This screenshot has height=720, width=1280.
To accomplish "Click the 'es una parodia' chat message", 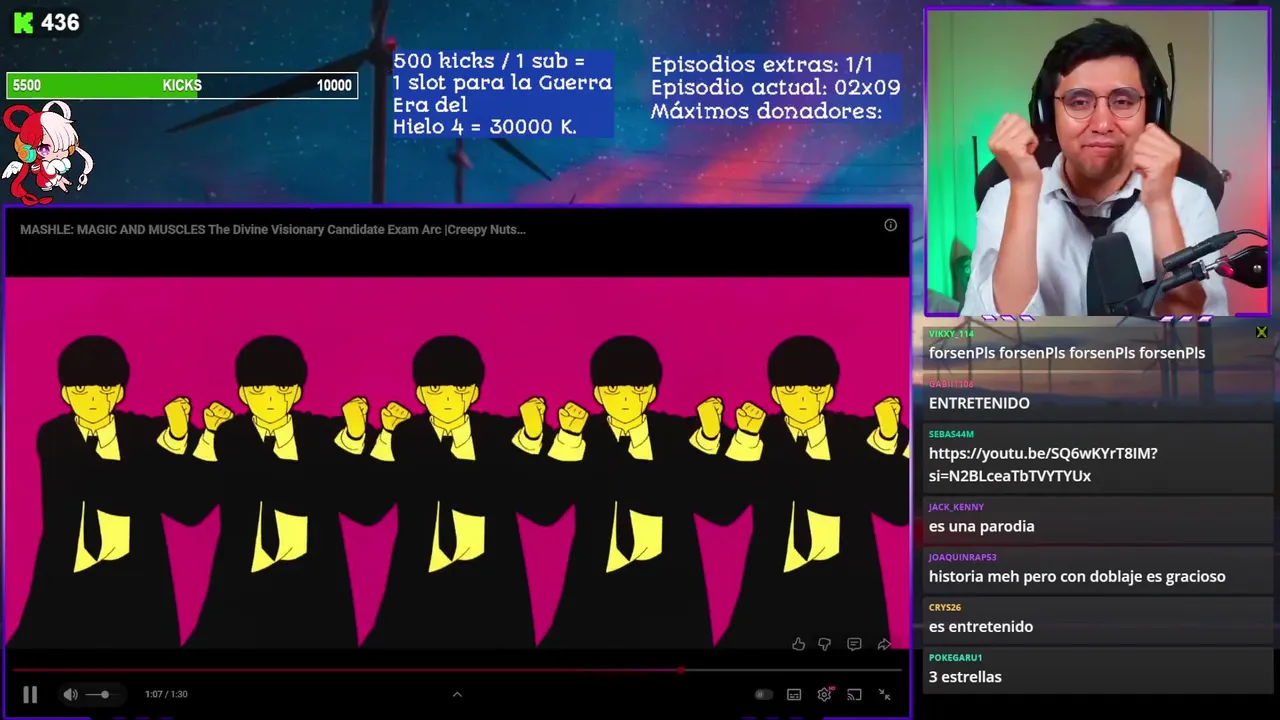I will pyautogui.click(x=982, y=526).
